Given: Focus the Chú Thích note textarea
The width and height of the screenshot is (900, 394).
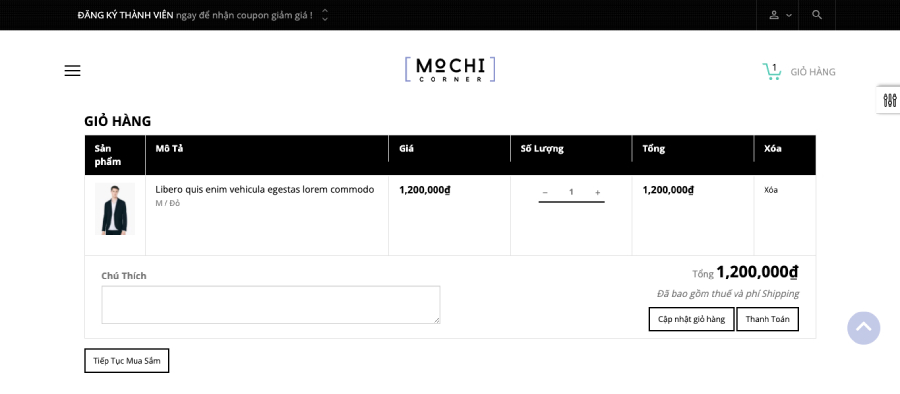Looking at the screenshot, I should (271, 304).
